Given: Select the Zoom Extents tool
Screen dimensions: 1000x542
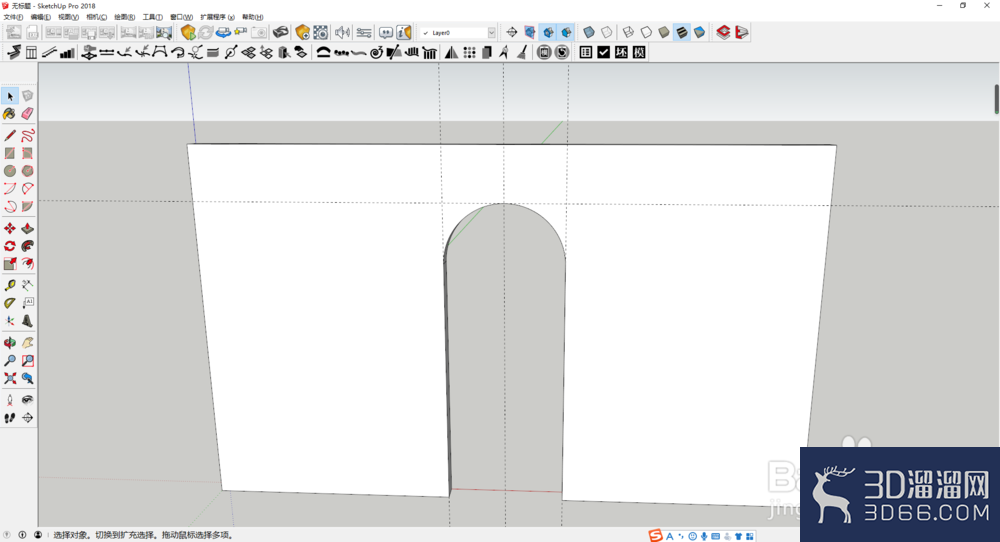Looking at the screenshot, I should [10, 378].
